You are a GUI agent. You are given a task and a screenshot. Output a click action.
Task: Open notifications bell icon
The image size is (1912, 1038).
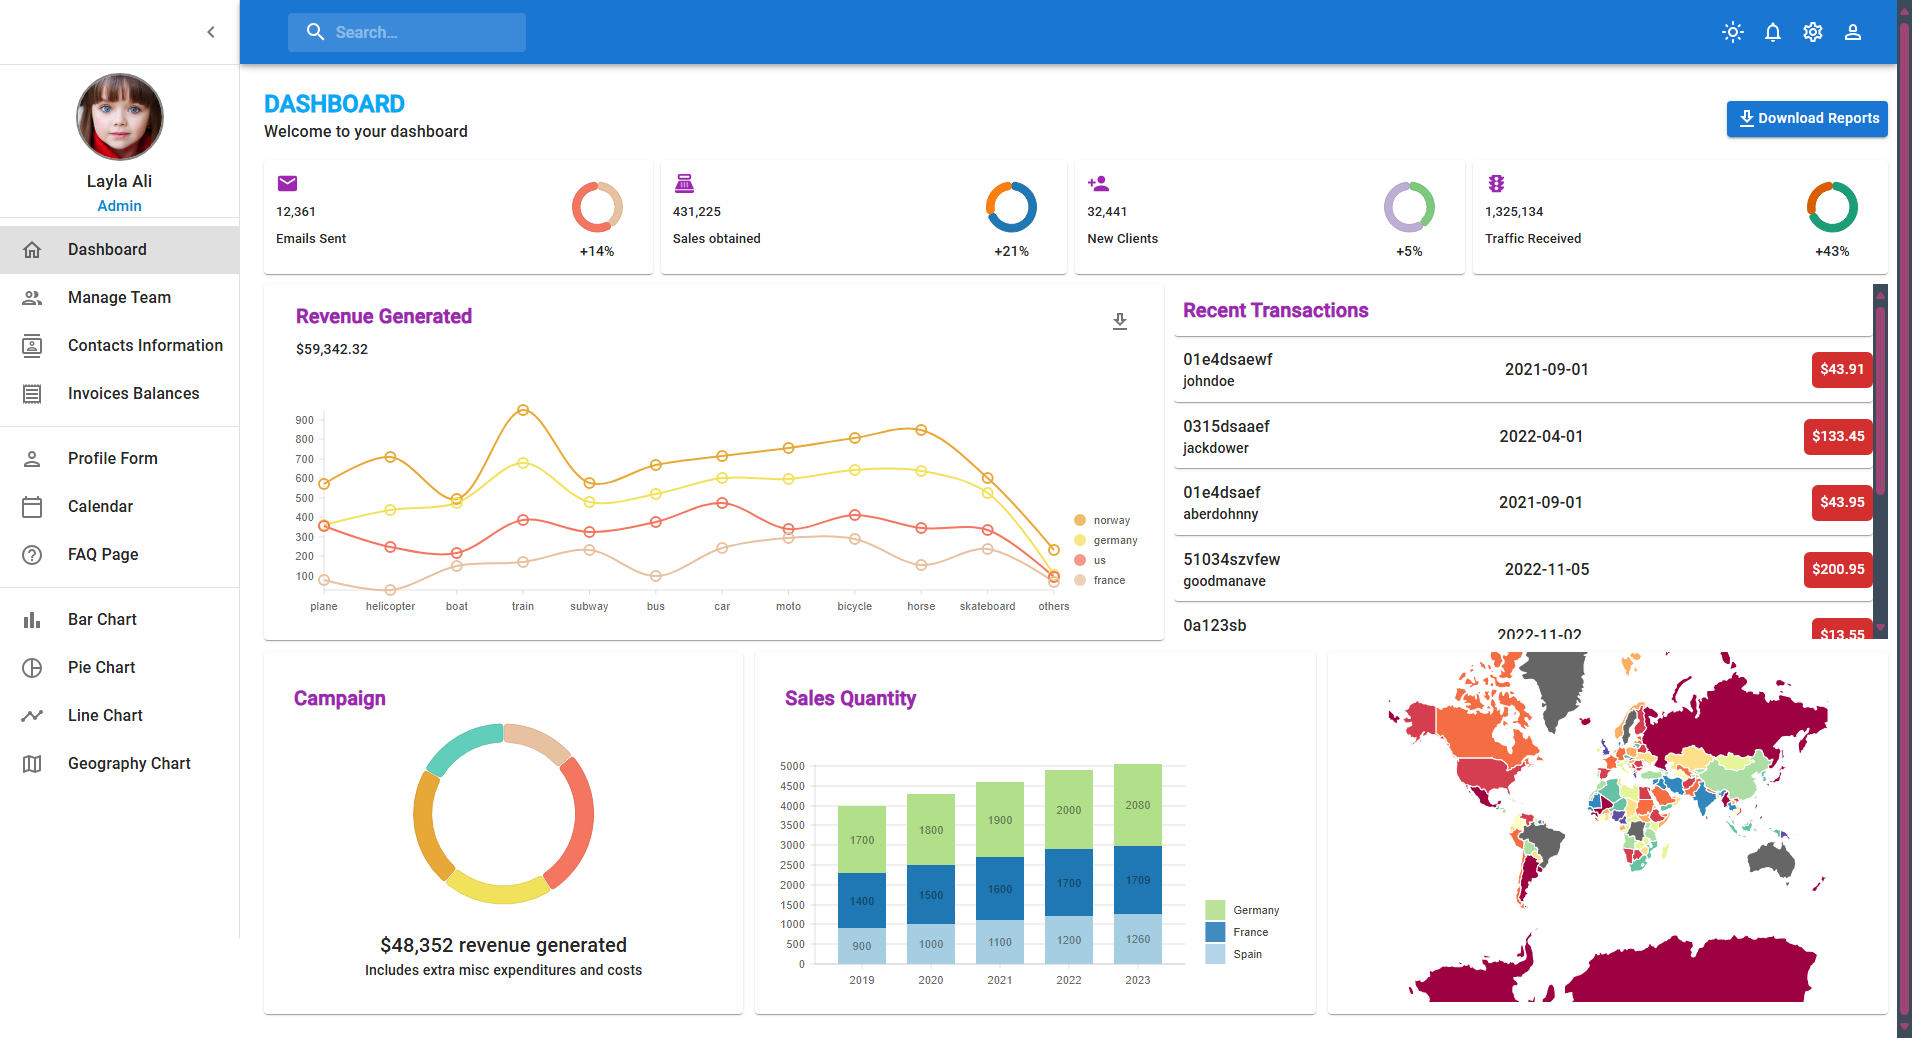tap(1773, 32)
